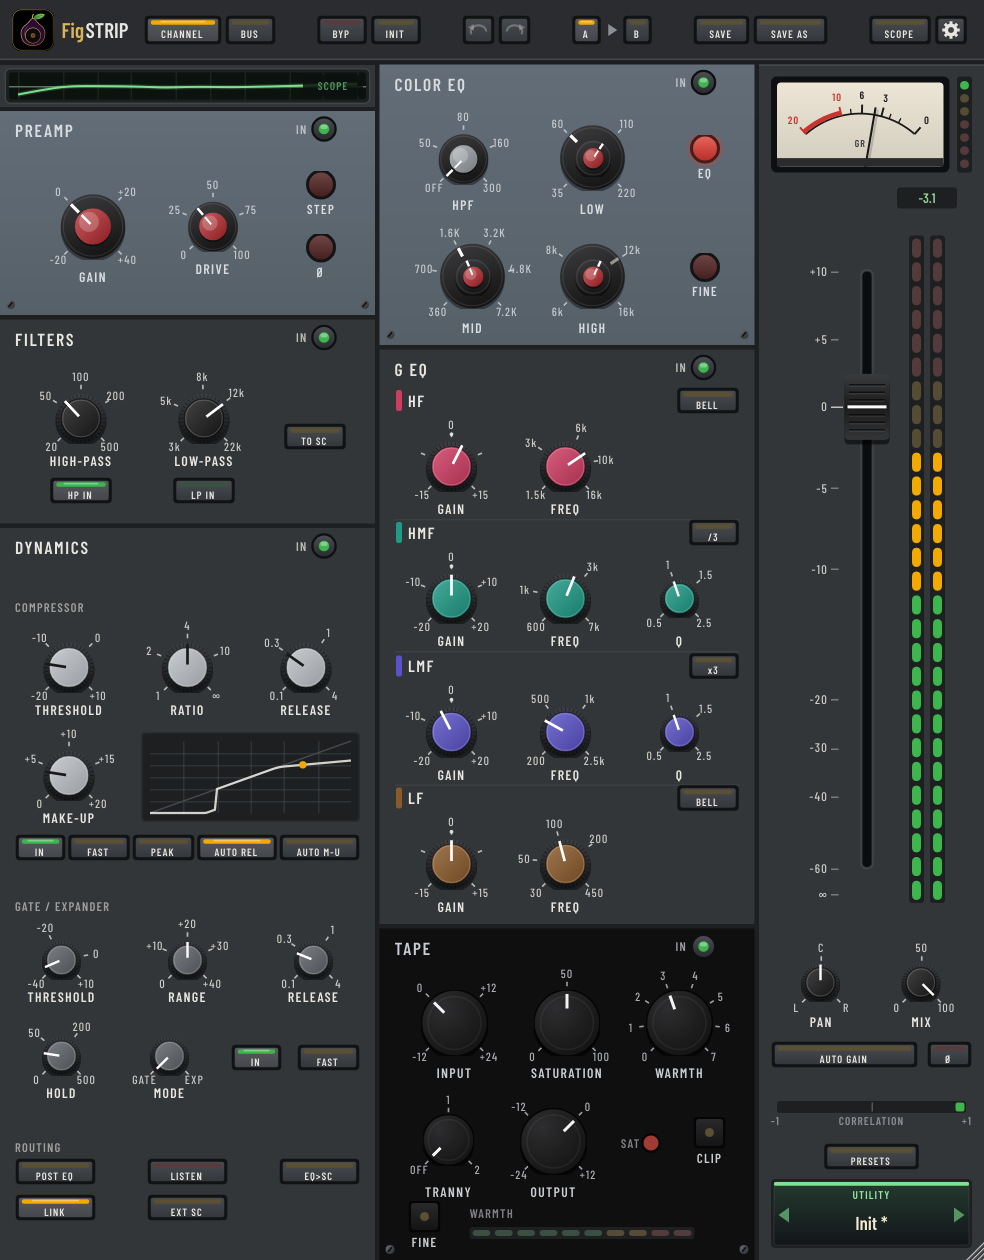984x1260 pixels.
Task: Toggle the Tape SAT indicator light
Action: coord(651,1143)
